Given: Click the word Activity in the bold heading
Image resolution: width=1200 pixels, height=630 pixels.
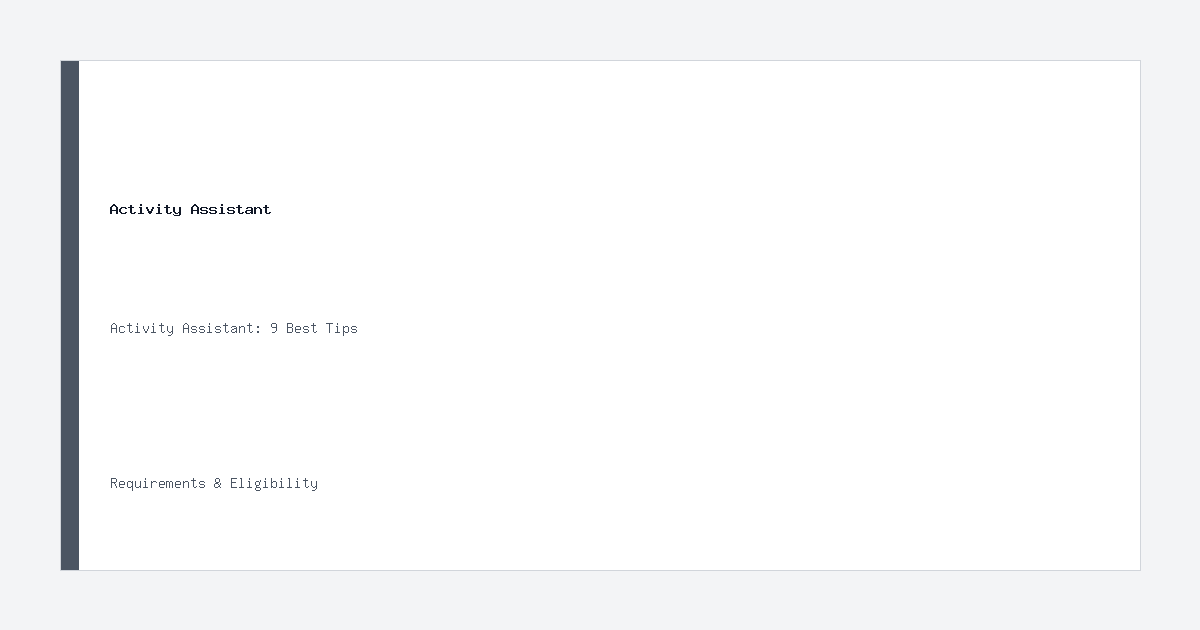Looking at the screenshot, I should click(145, 209).
